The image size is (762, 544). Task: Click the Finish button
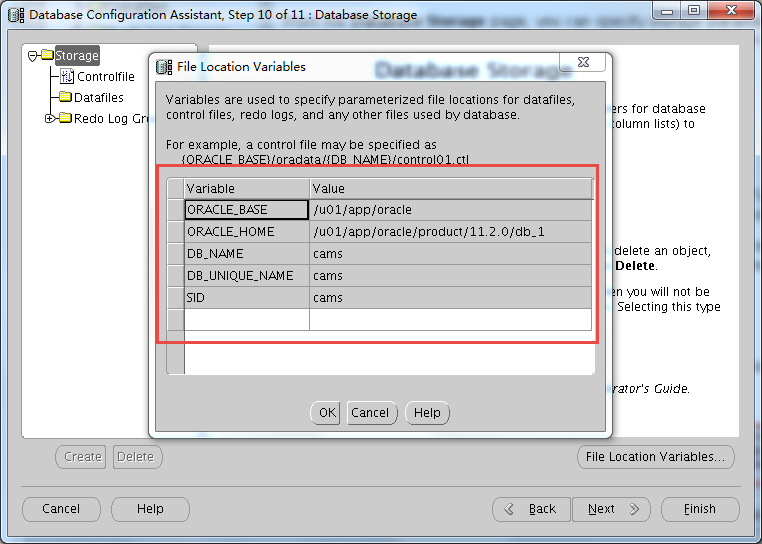(x=700, y=509)
